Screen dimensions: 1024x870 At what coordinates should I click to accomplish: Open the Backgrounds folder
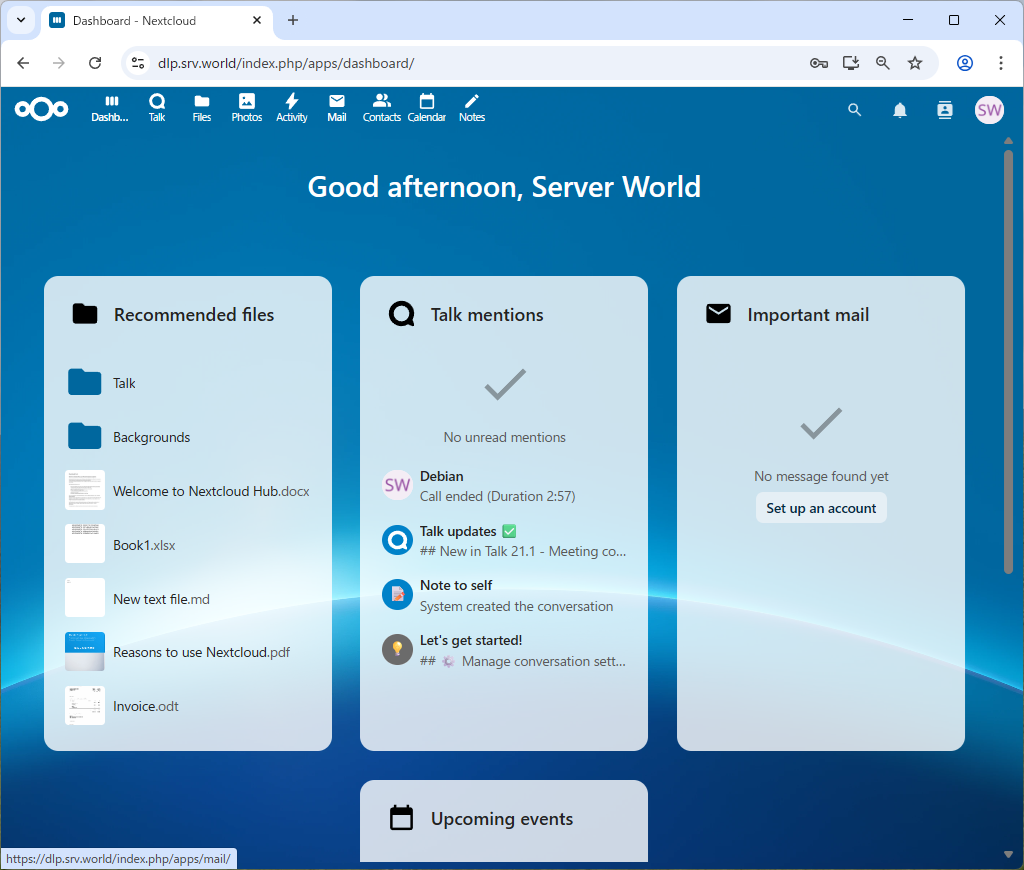point(151,437)
